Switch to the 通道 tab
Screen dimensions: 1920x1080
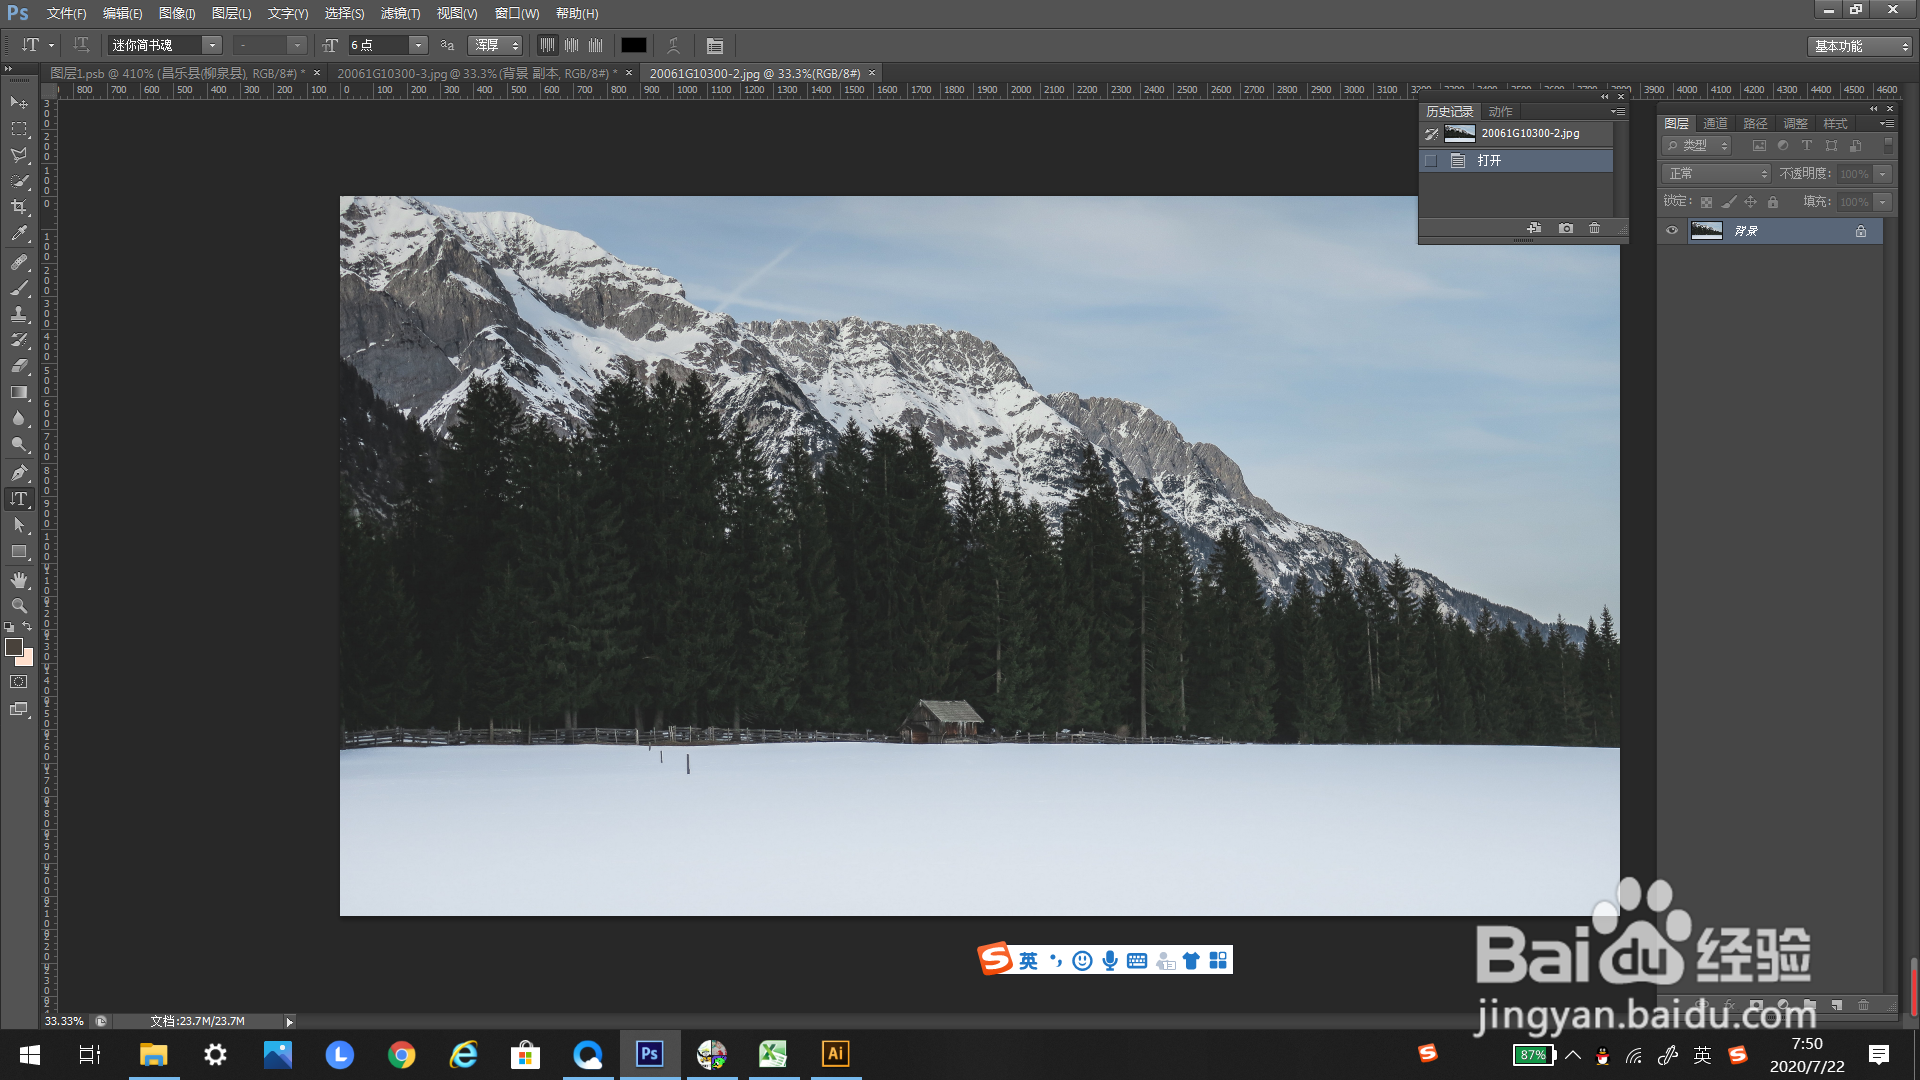[1716, 124]
